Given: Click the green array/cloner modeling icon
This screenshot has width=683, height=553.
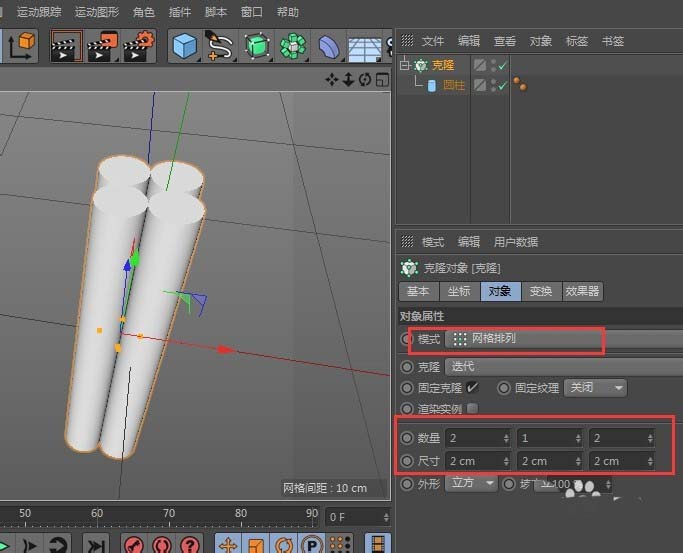Looking at the screenshot, I should point(293,46).
